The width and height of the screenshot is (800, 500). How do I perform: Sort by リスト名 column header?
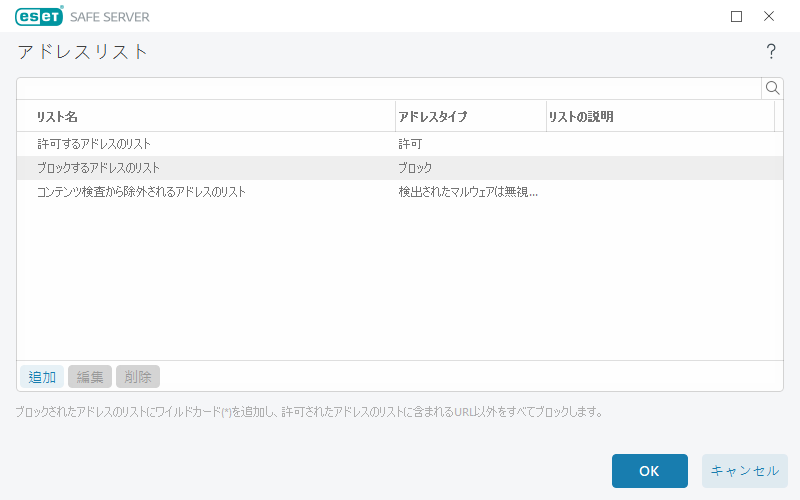click(x=205, y=117)
